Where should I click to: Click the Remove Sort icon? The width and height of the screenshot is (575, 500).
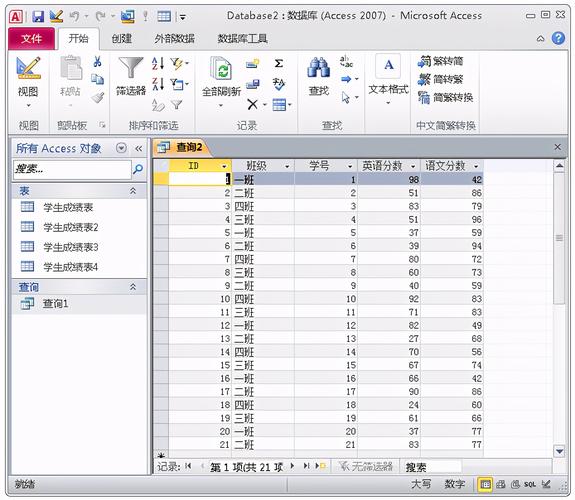pyautogui.click(x=158, y=105)
